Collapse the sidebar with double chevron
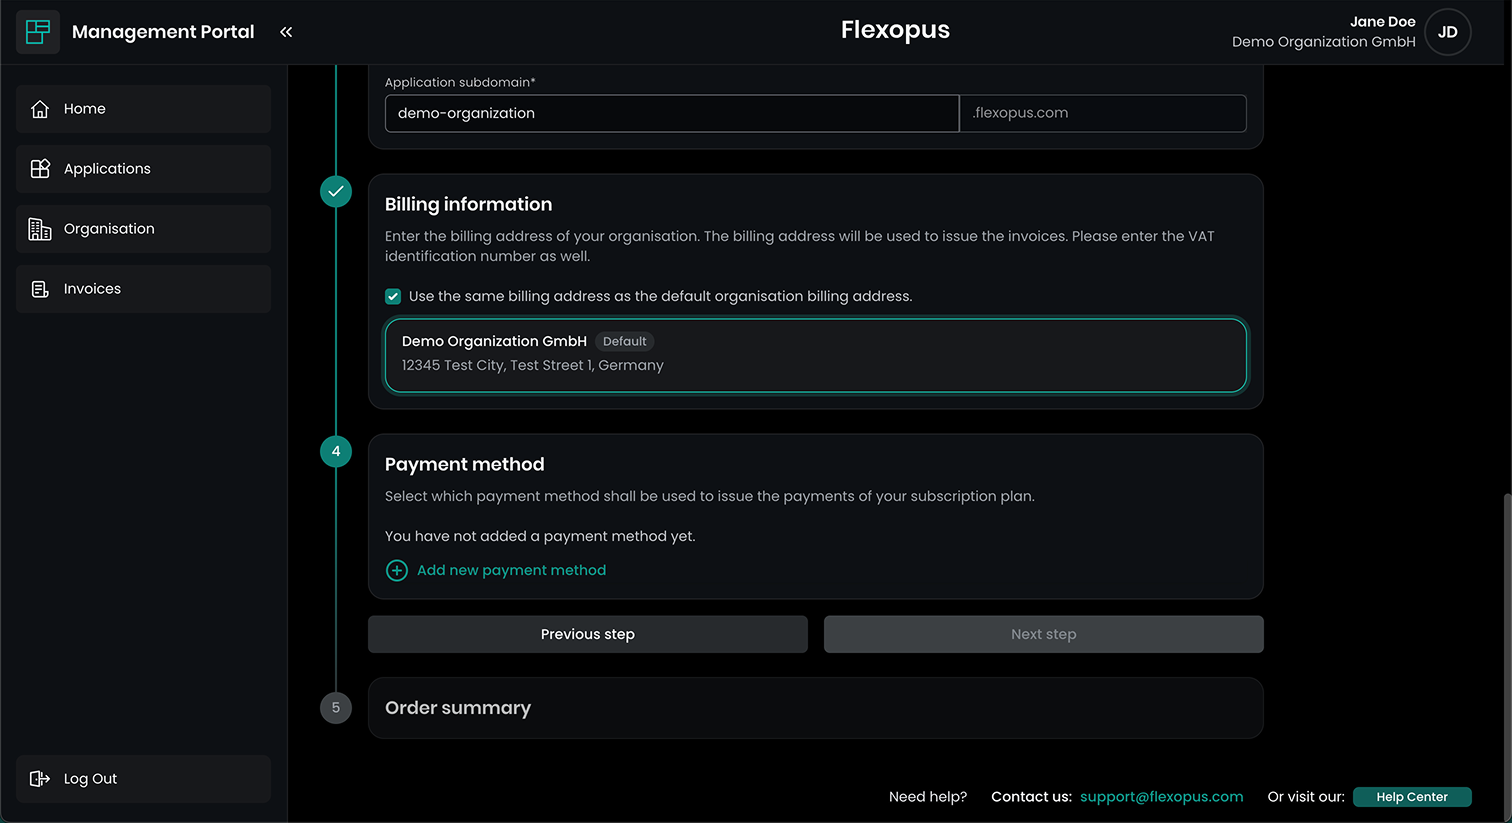Image resolution: width=1512 pixels, height=823 pixels. [x=286, y=32]
